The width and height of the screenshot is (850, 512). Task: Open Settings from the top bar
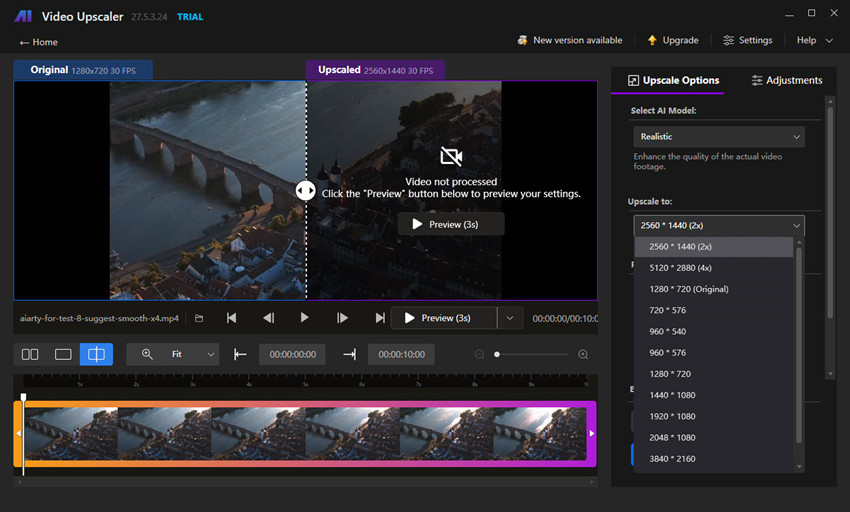point(748,40)
